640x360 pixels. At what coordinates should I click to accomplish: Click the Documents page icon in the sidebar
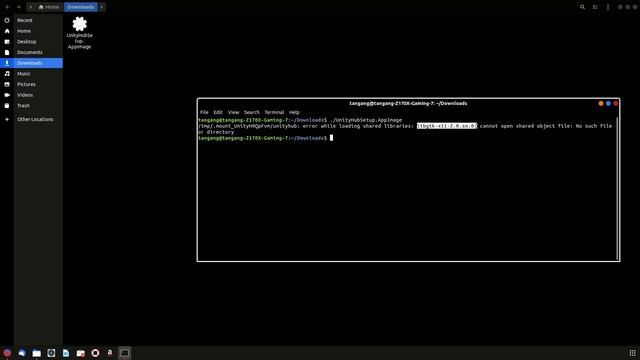coord(7,52)
